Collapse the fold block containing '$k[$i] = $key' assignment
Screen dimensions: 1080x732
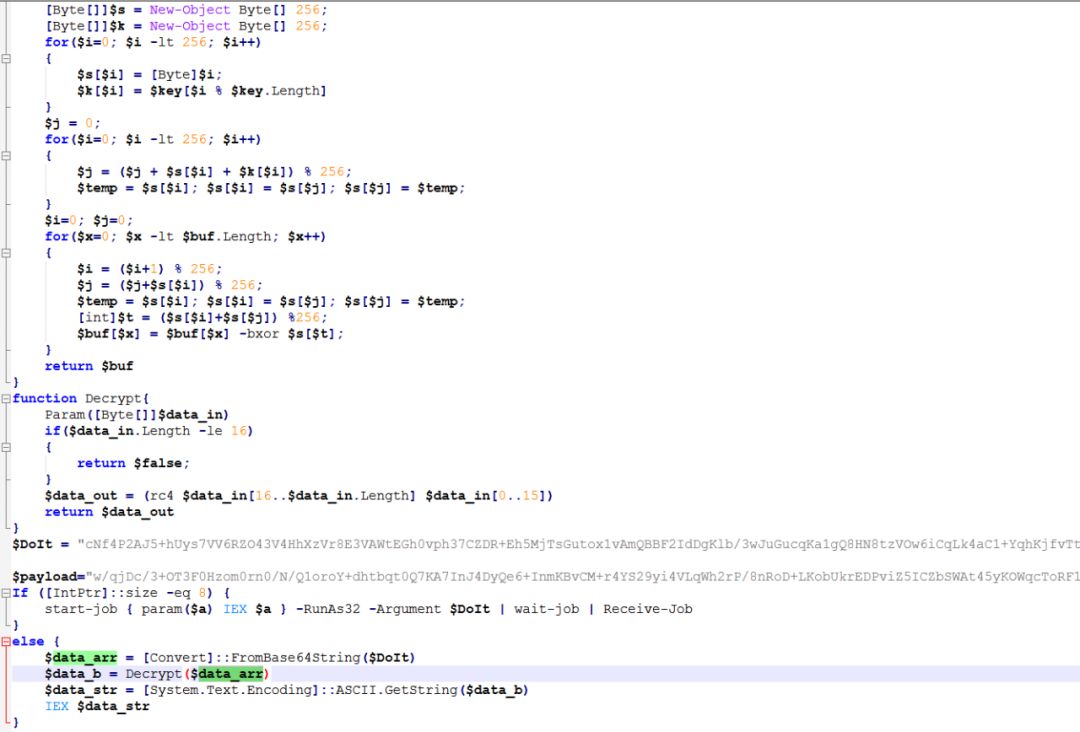(6, 59)
